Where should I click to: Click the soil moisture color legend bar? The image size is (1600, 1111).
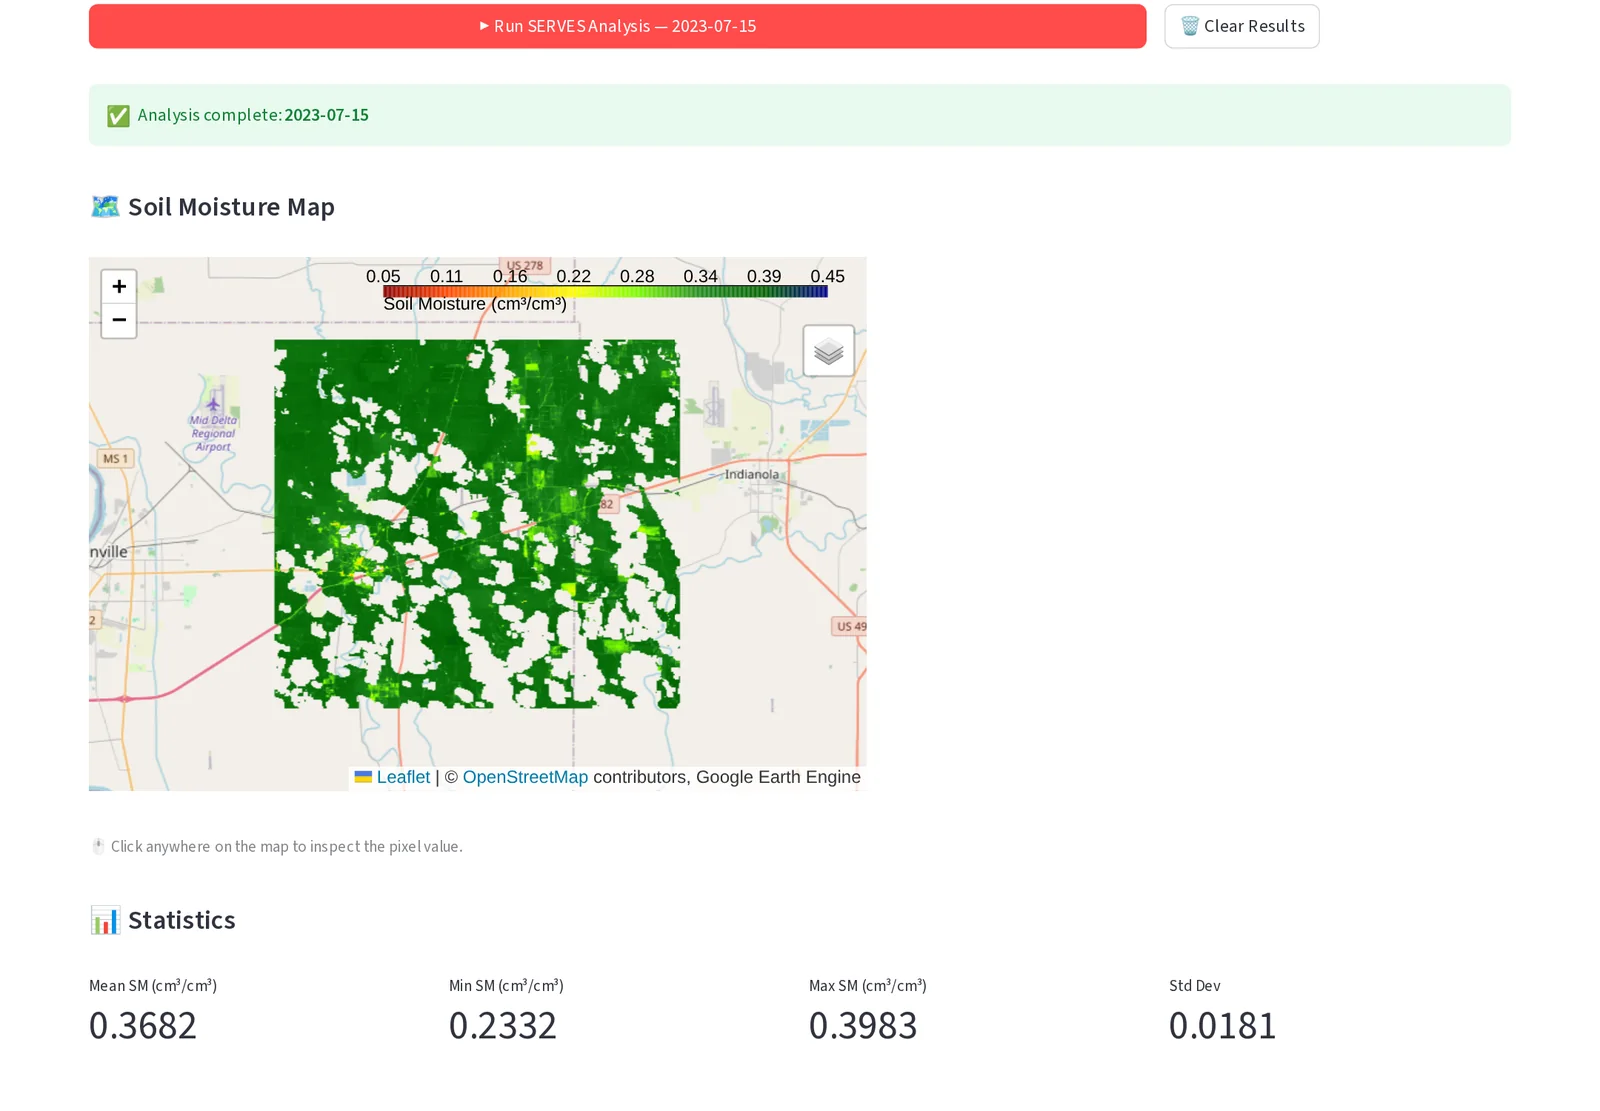(x=605, y=292)
